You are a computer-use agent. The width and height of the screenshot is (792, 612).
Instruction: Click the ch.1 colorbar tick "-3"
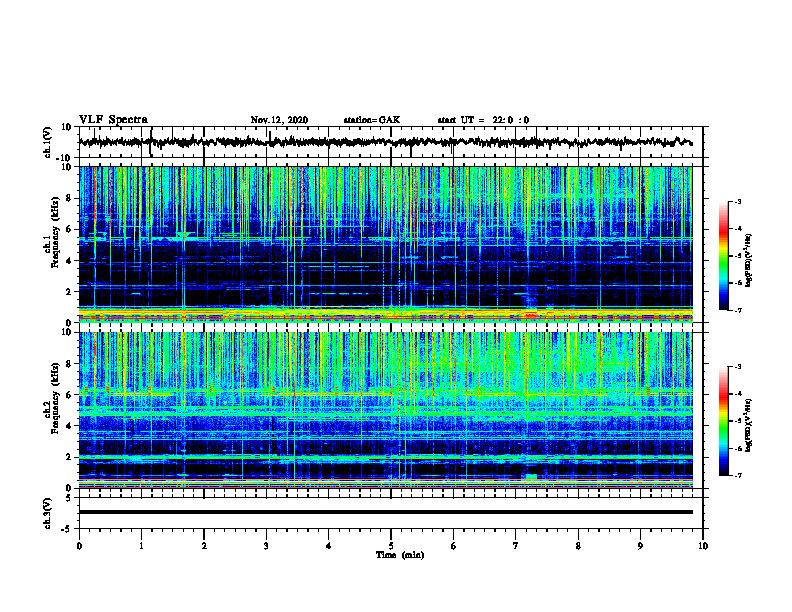click(738, 201)
